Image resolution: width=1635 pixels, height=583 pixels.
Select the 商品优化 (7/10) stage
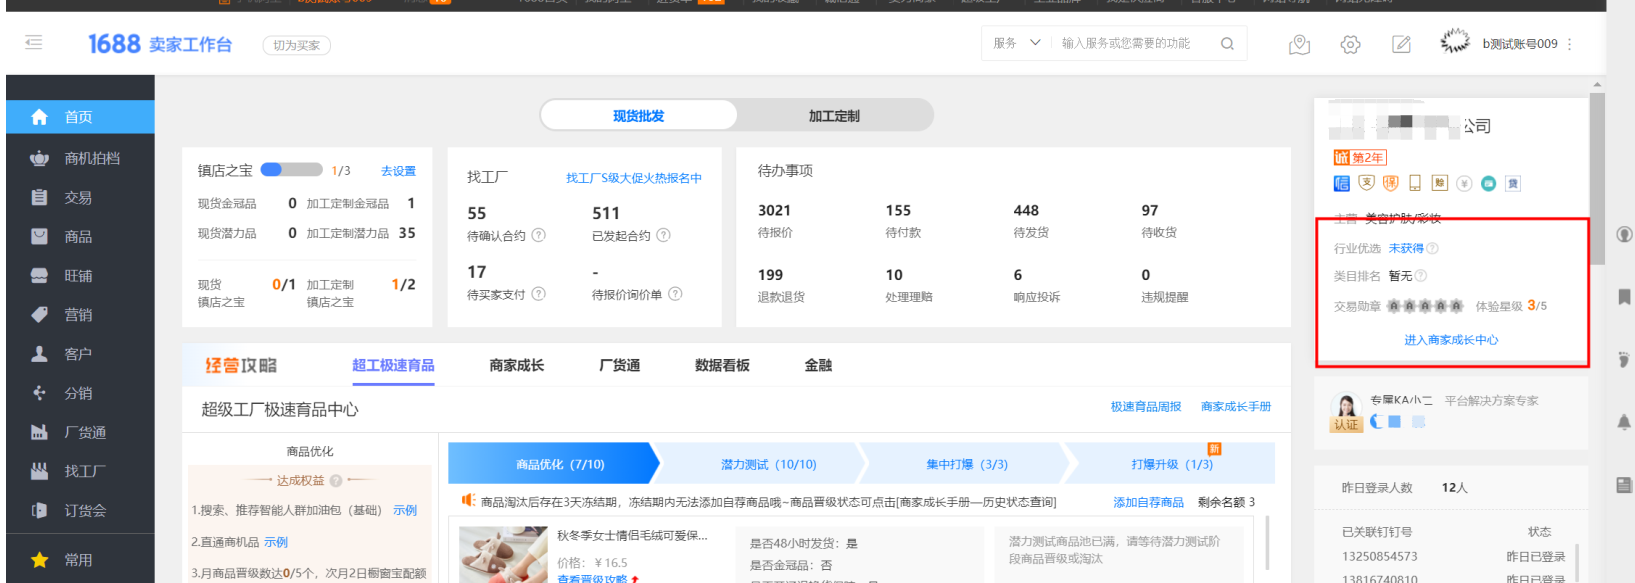coord(554,464)
